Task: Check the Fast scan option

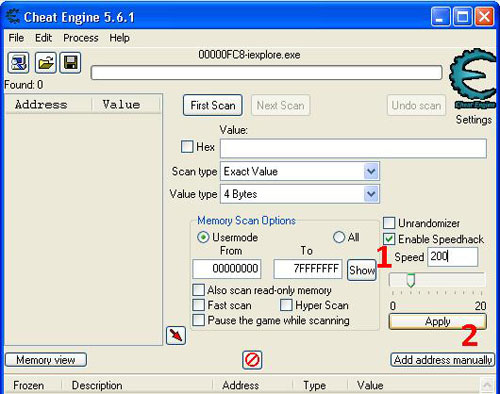Action: (x=198, y=305)
